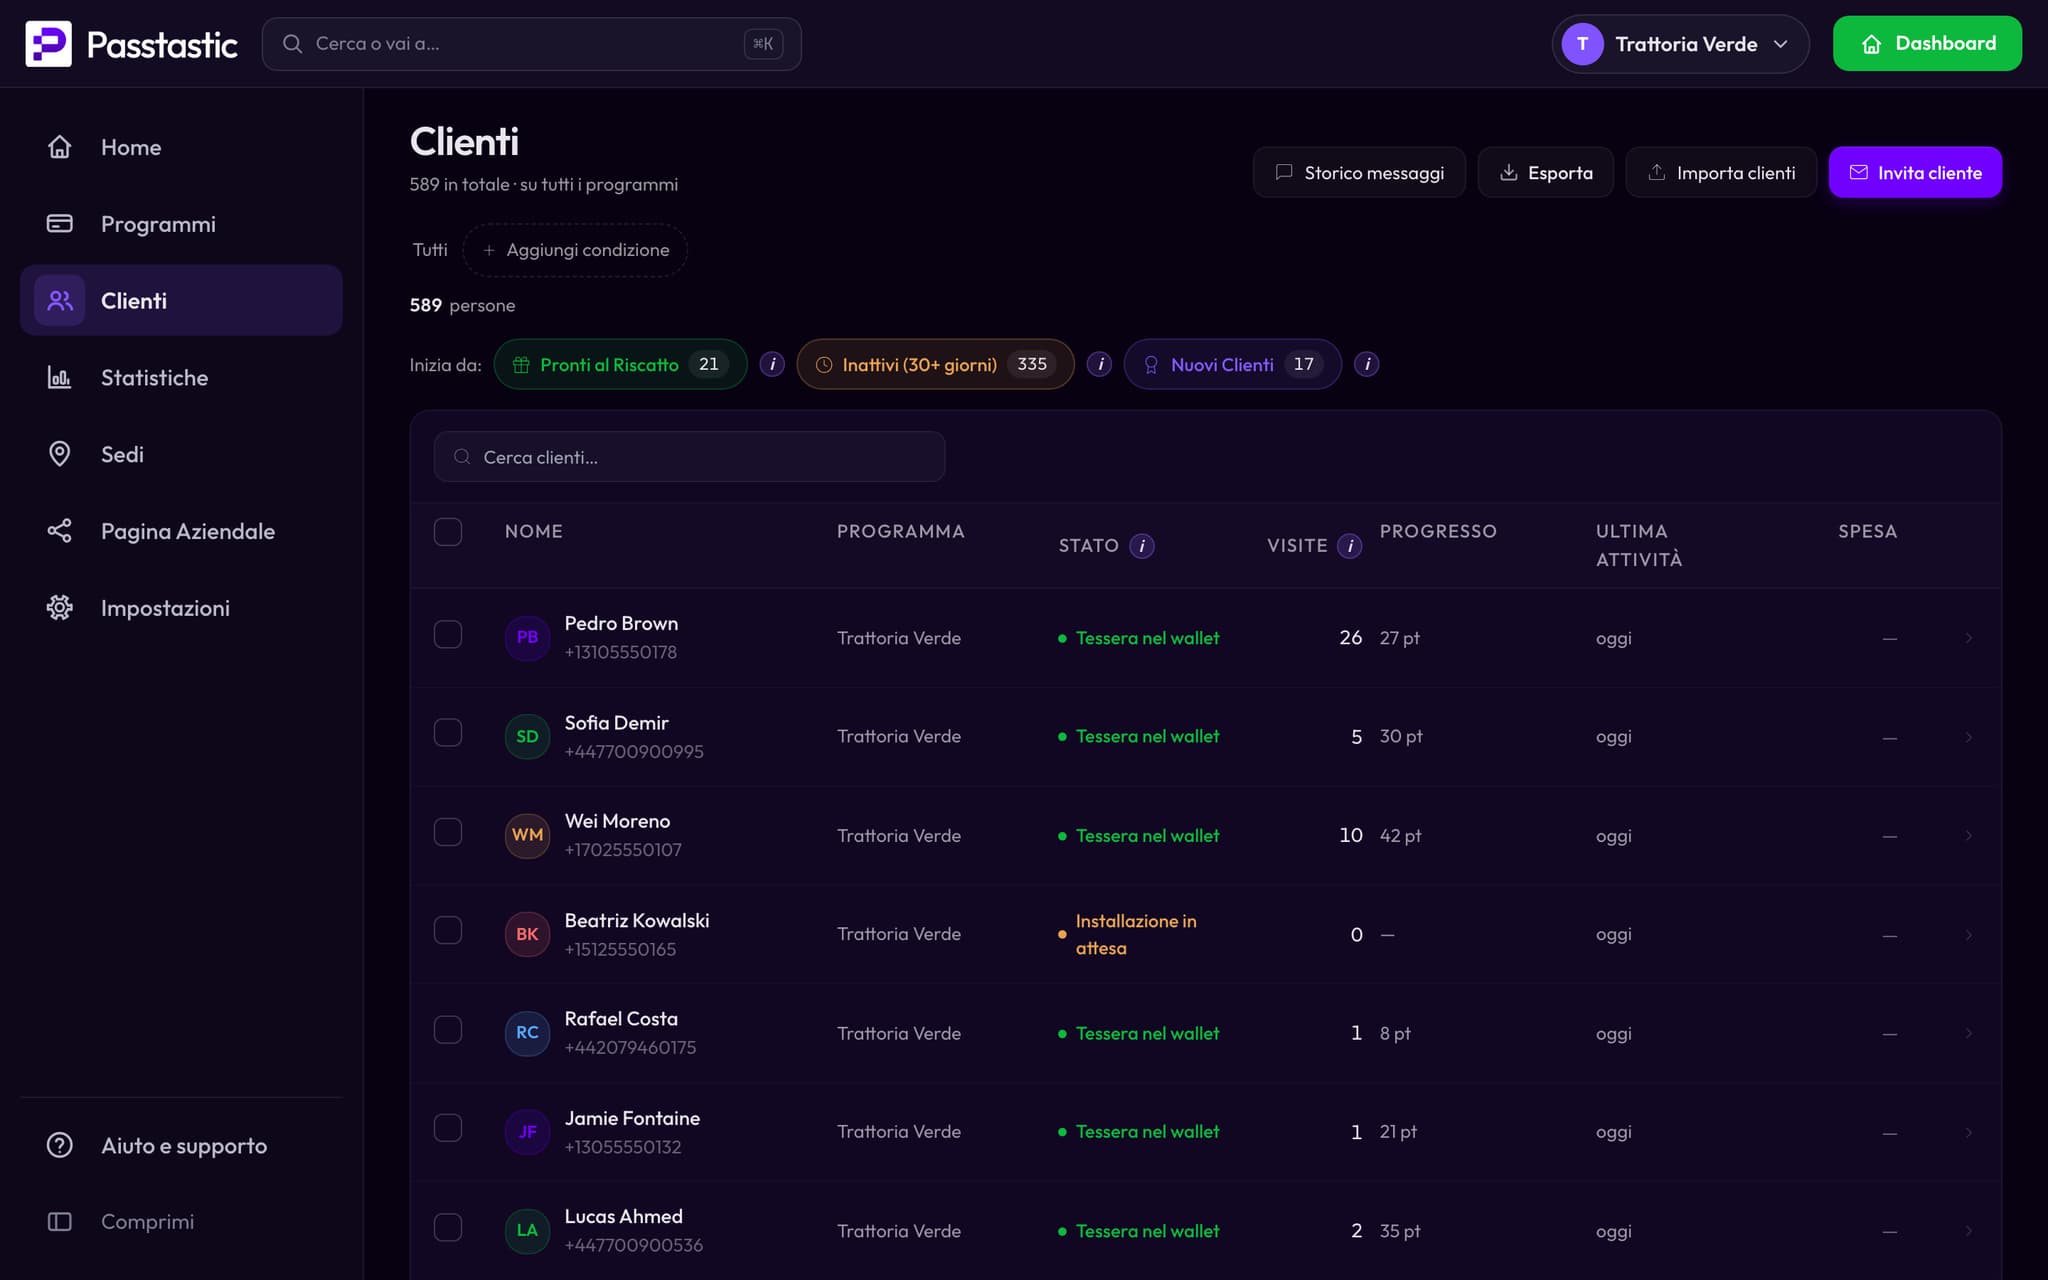Check the box for Pedro Brown
Image resolution: width=2048 pixels, height=1280 pixels.
(448, 635)
